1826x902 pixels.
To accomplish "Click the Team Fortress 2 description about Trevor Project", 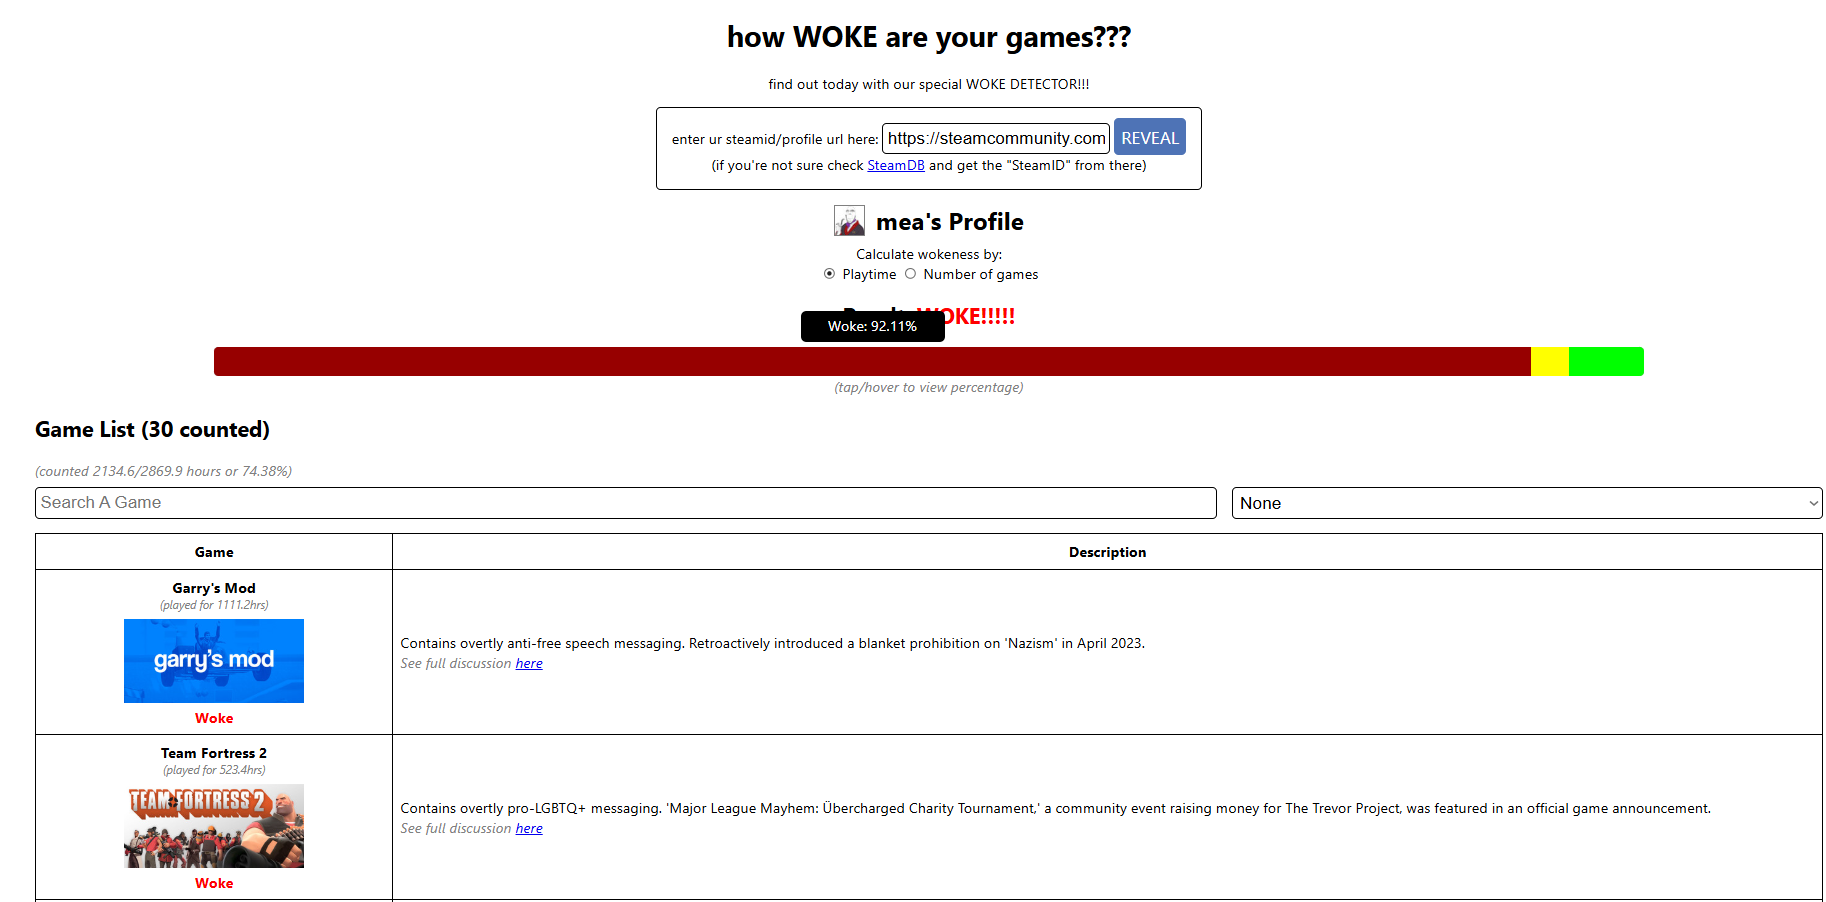I will 1056,808.
